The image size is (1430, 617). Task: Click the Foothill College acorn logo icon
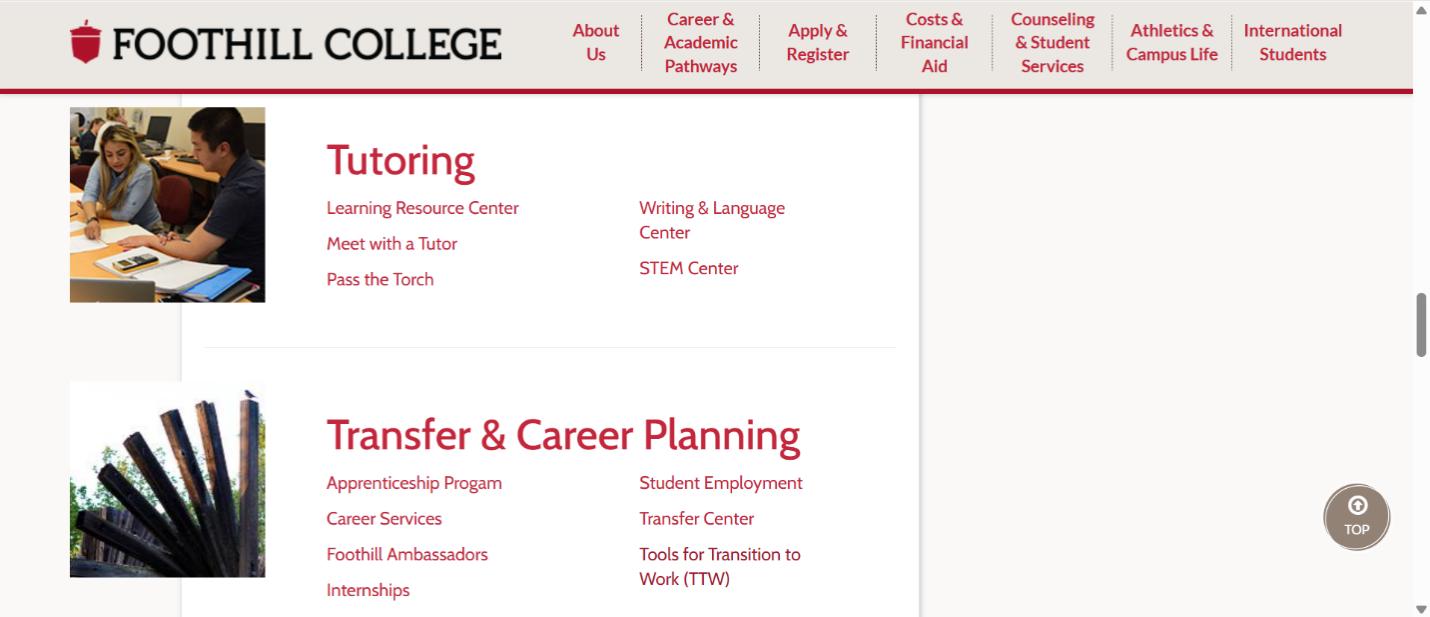86,42
